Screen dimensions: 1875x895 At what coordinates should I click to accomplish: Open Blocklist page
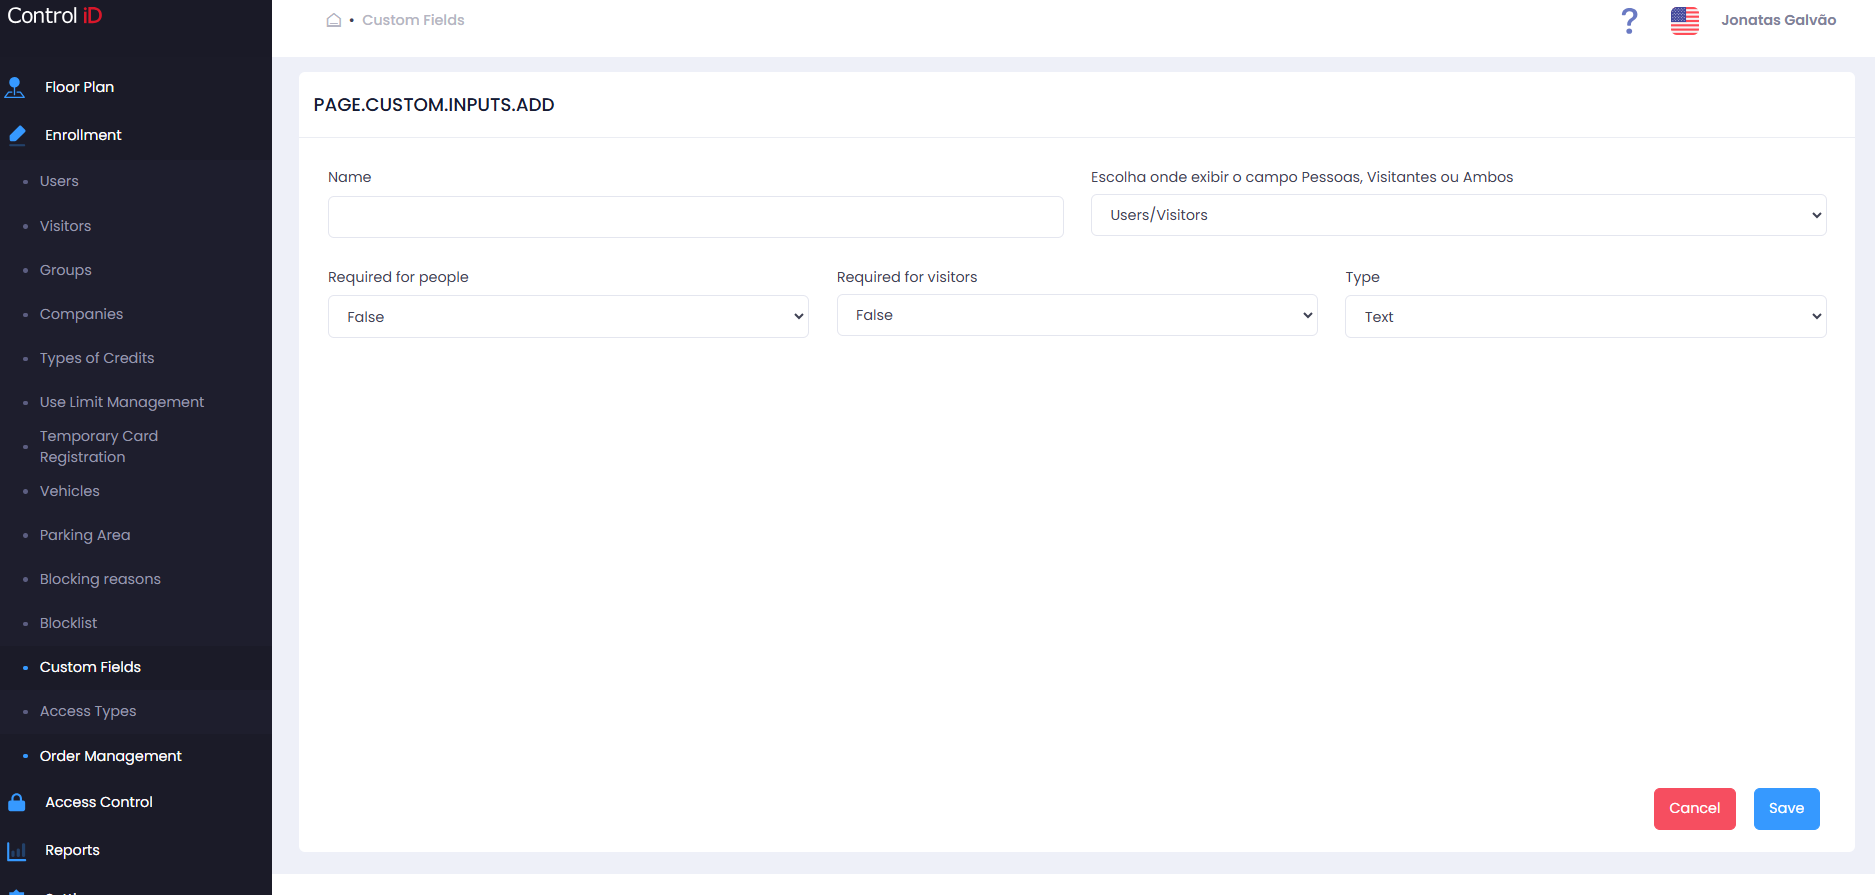(68, 623)
